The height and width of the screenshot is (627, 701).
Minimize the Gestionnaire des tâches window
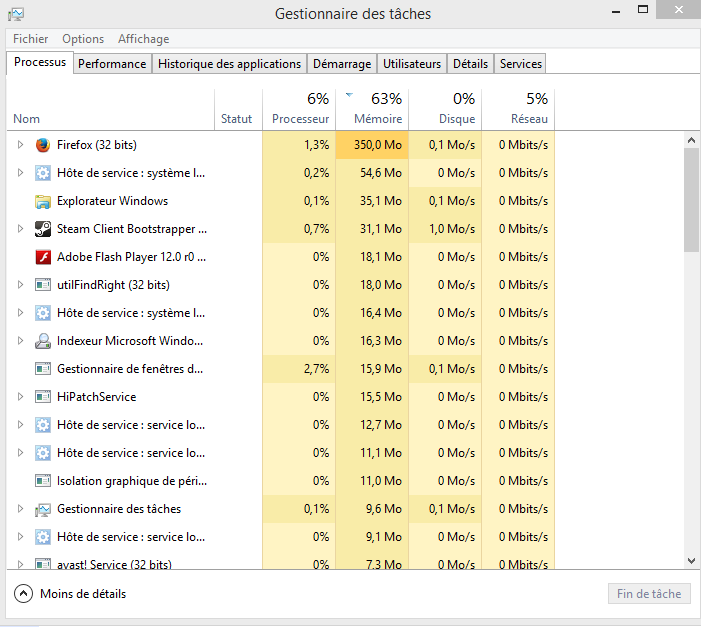click(x=616, y=11)
